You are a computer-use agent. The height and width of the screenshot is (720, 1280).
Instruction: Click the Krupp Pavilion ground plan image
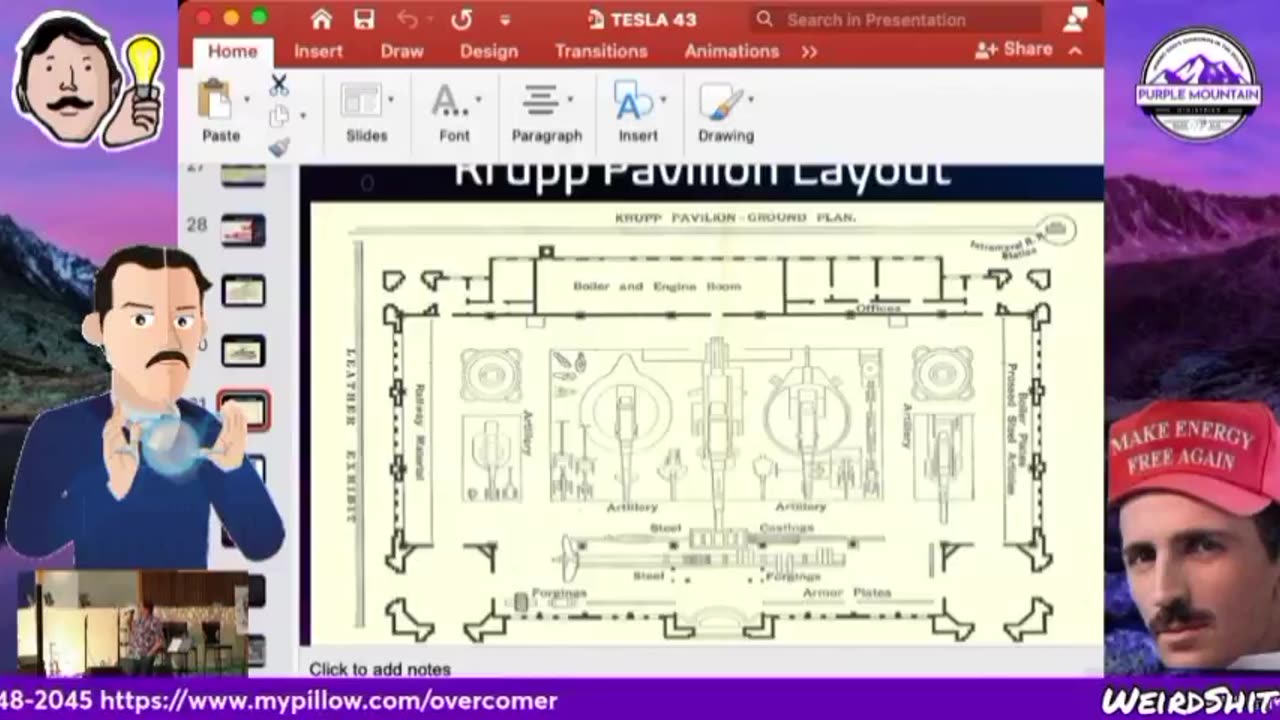pyautogui.click(x=707, y=424)
